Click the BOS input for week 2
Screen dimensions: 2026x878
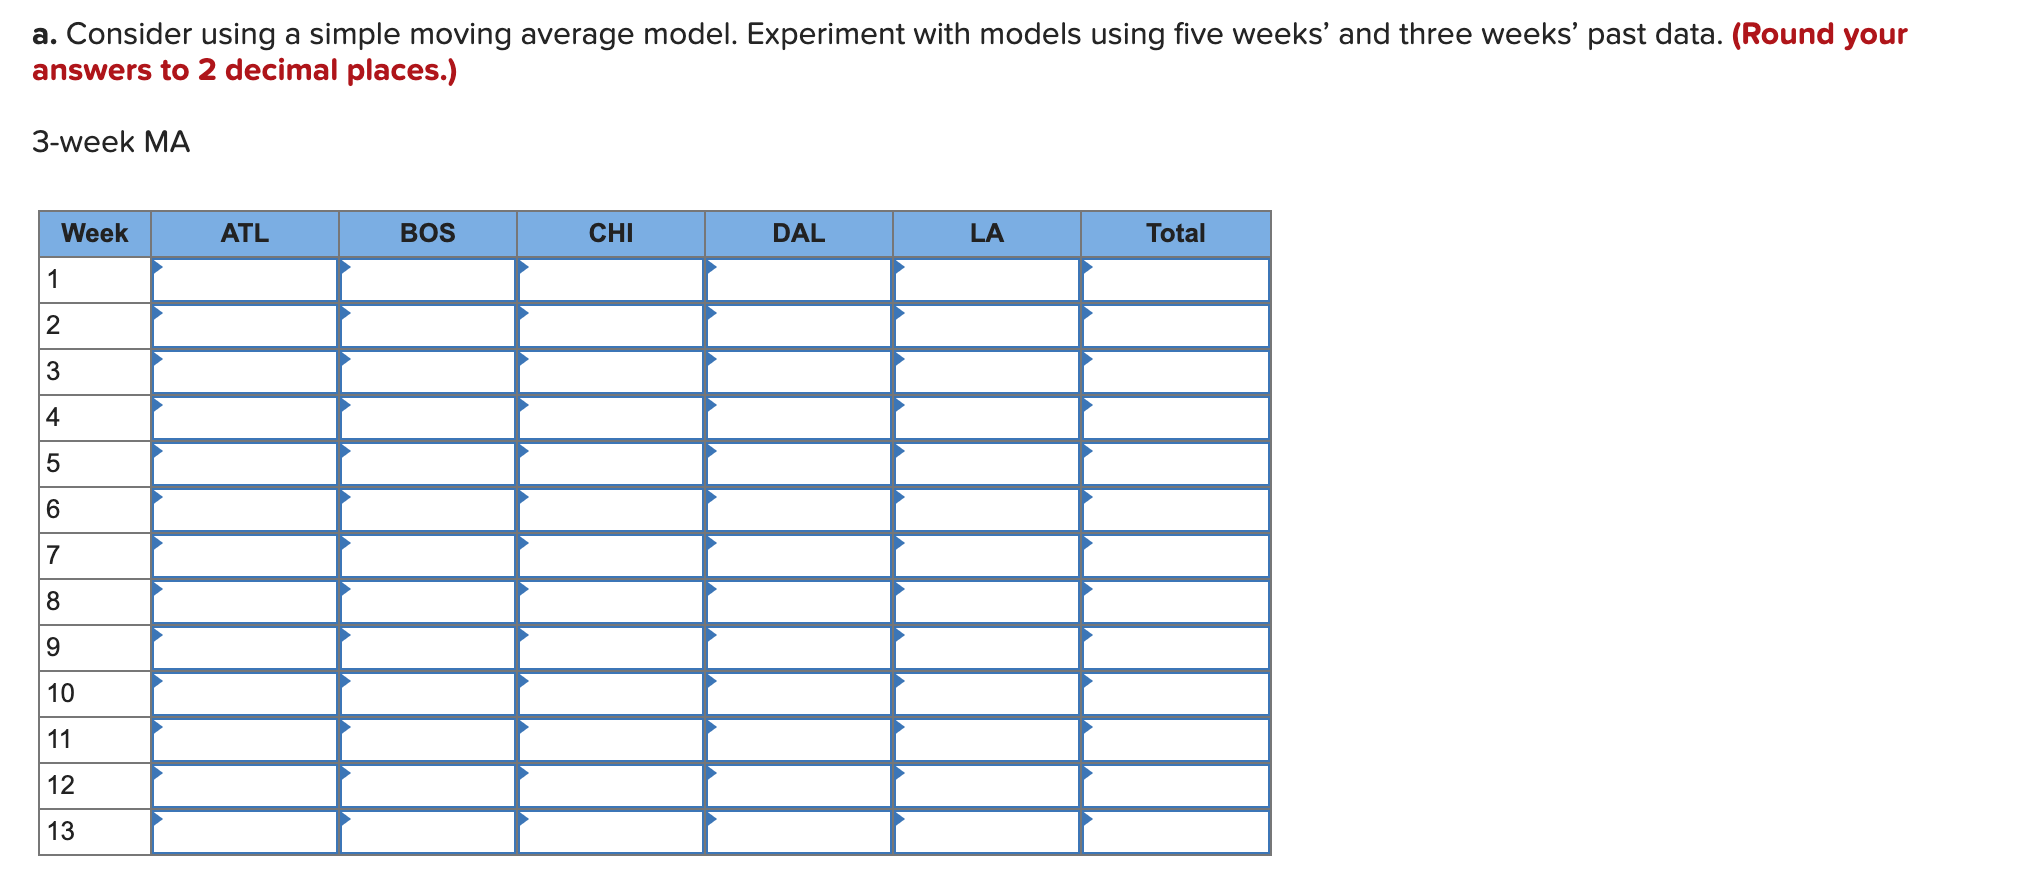(x=428, y=326)
